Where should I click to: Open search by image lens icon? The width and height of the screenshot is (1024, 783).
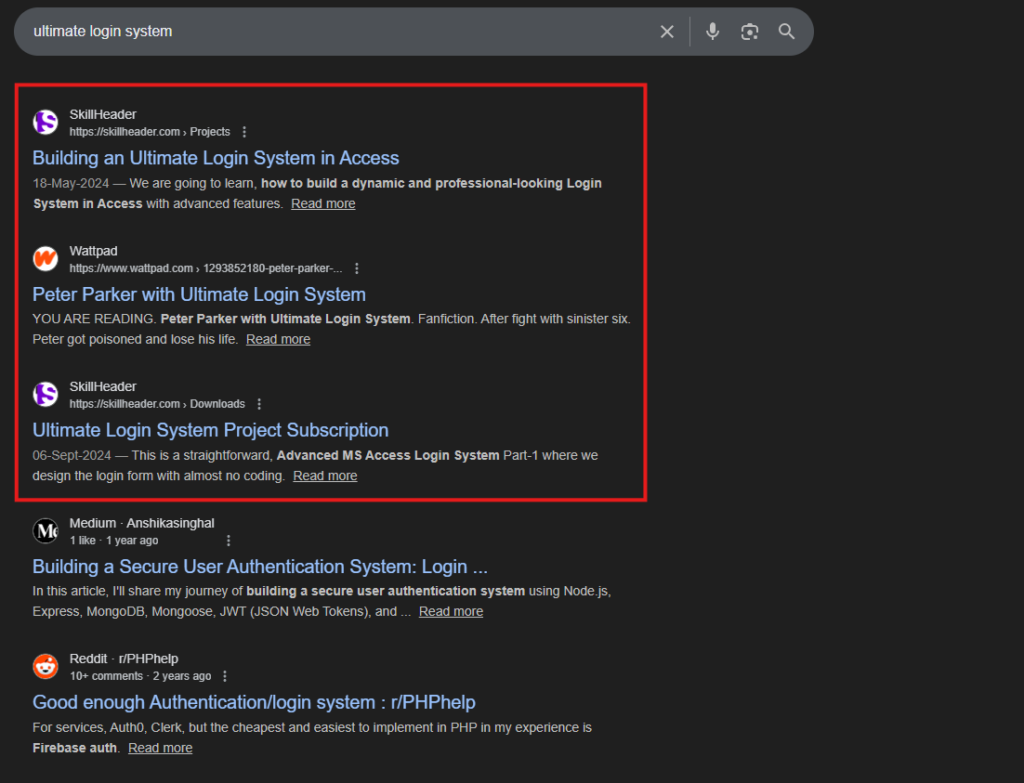coord(749,32)
